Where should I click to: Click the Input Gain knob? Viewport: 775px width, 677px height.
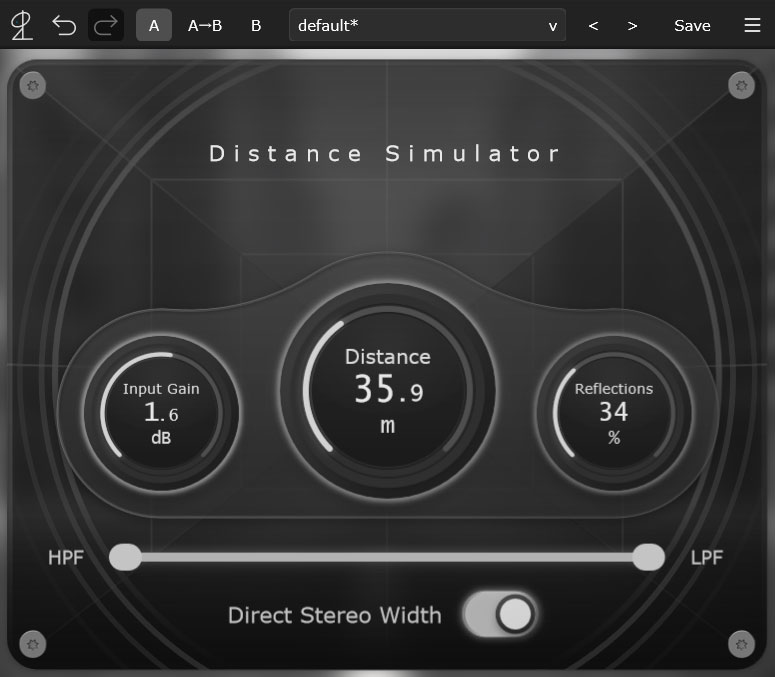pyautogui.click(x=161, y=413)
